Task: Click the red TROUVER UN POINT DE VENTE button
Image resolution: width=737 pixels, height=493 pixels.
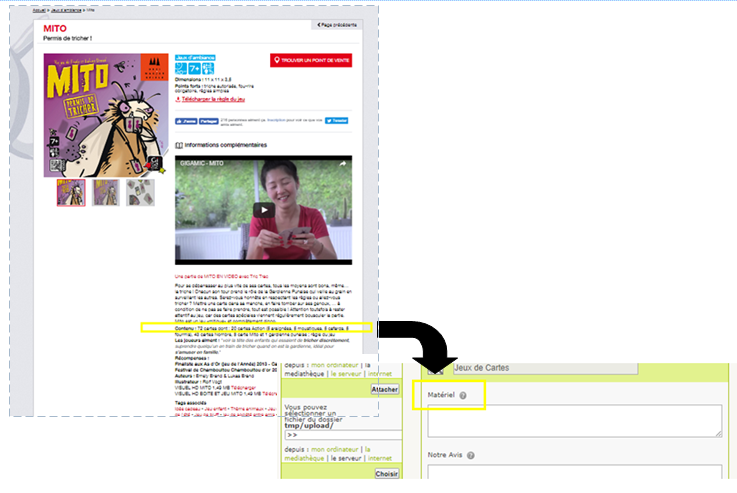Action: pos(311,61)
